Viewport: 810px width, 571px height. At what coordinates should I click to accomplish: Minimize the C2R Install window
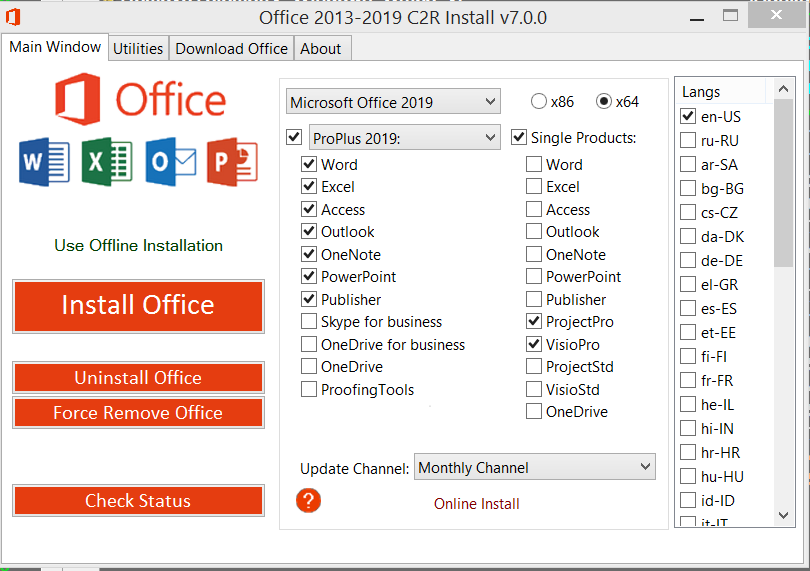tap(697, 17)
